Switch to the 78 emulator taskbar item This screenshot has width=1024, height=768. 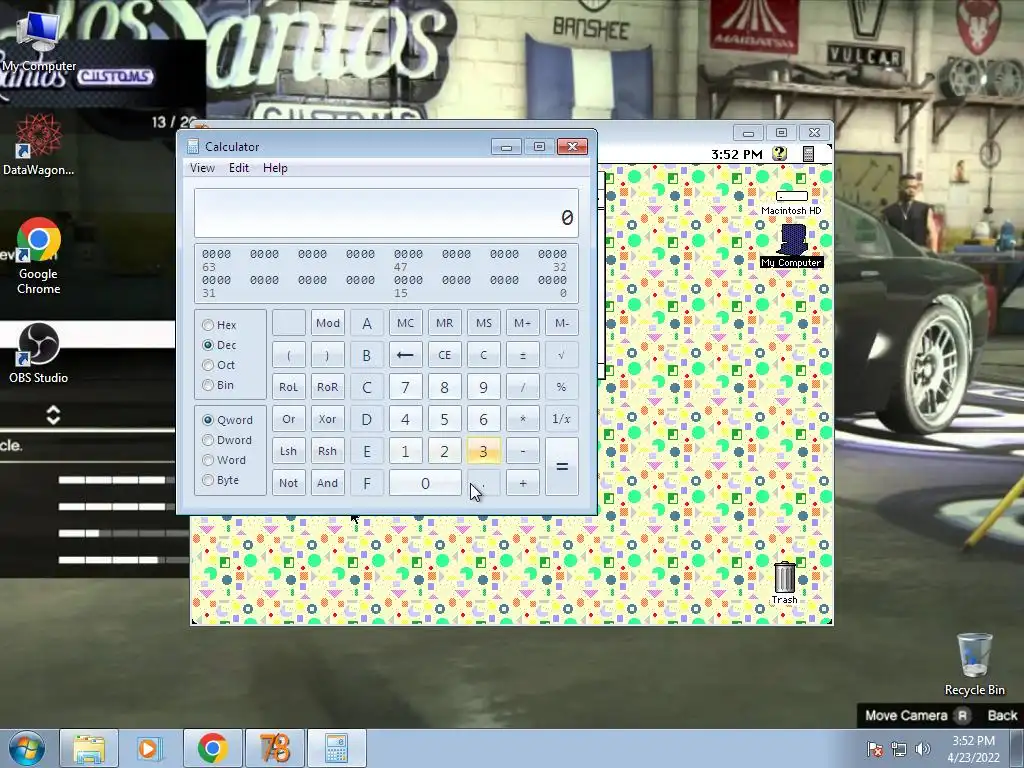(x=274, y=748)
